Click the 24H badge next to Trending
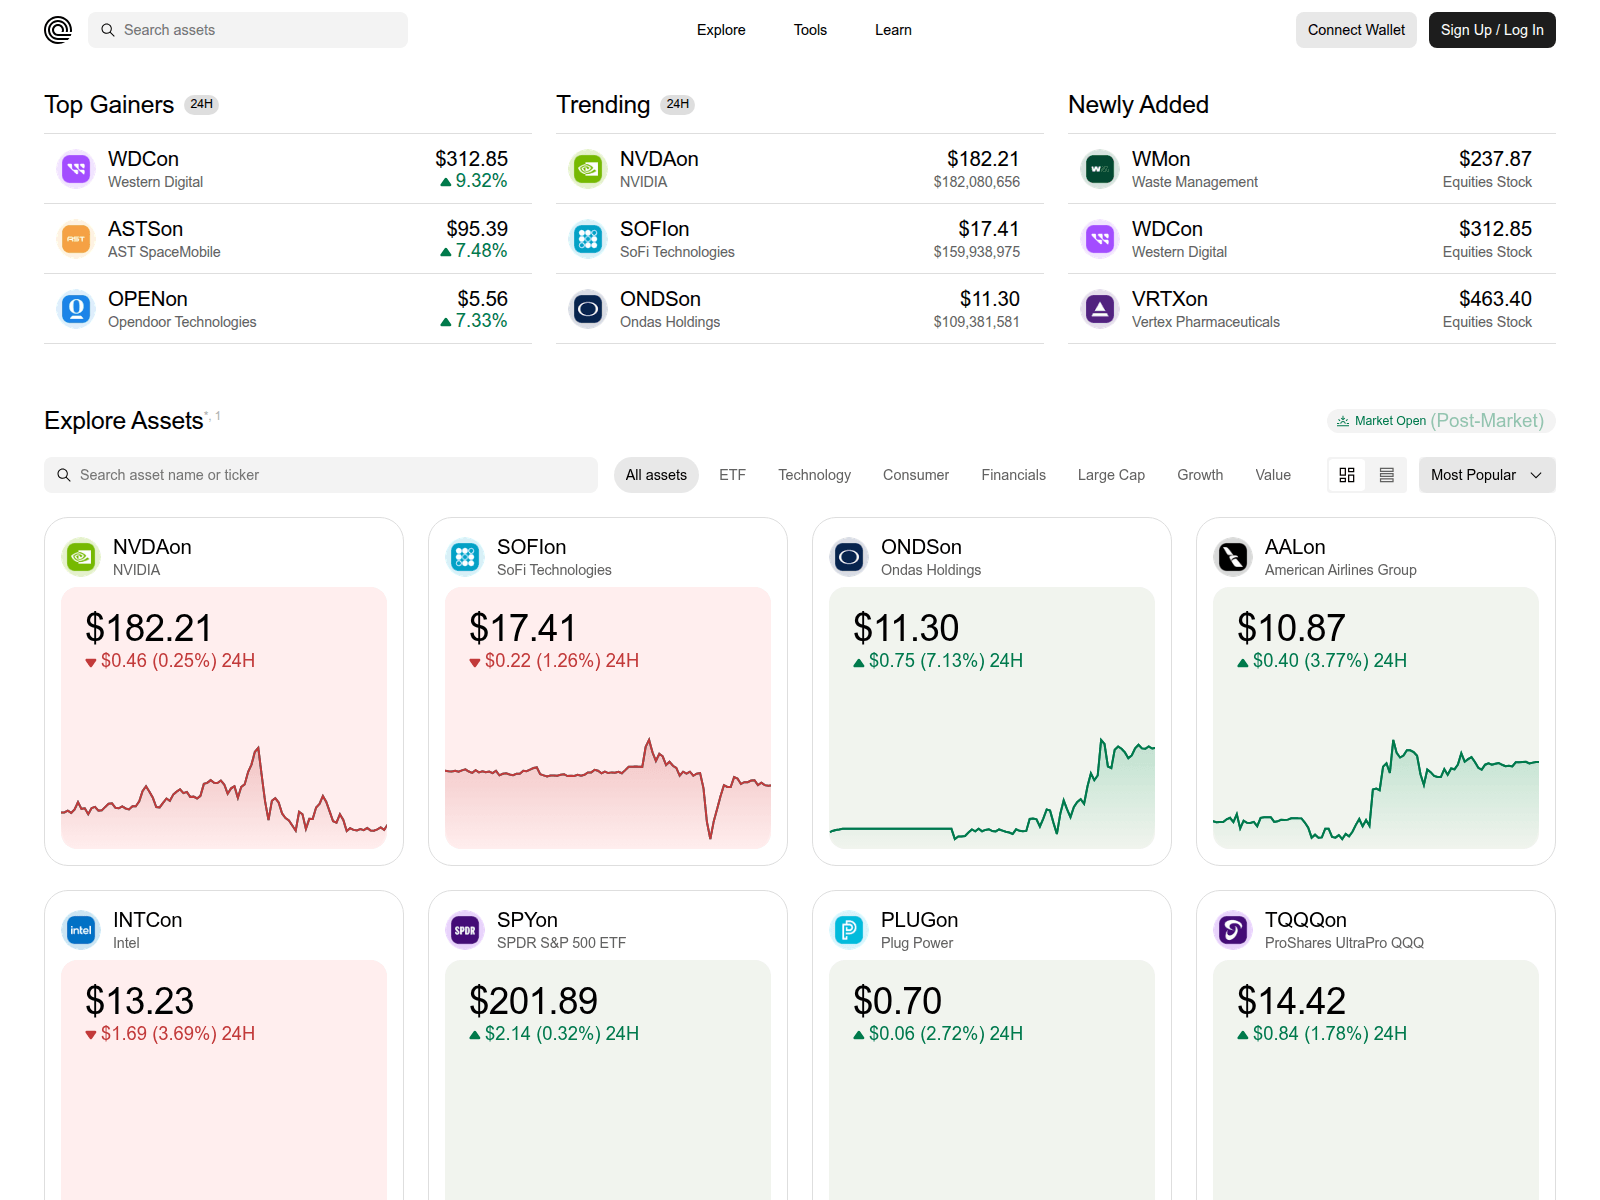Image resolution: width=1600 pixels, height=1200 pixels. [678, 104]
